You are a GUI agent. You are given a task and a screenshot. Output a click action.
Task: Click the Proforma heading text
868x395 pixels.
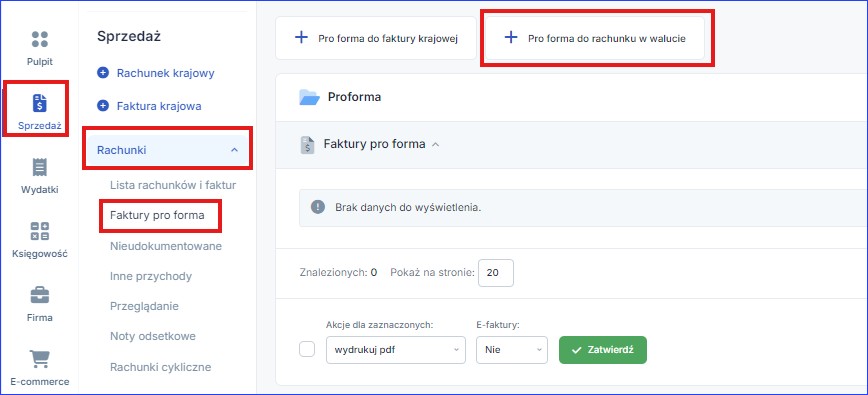point(354,97)
